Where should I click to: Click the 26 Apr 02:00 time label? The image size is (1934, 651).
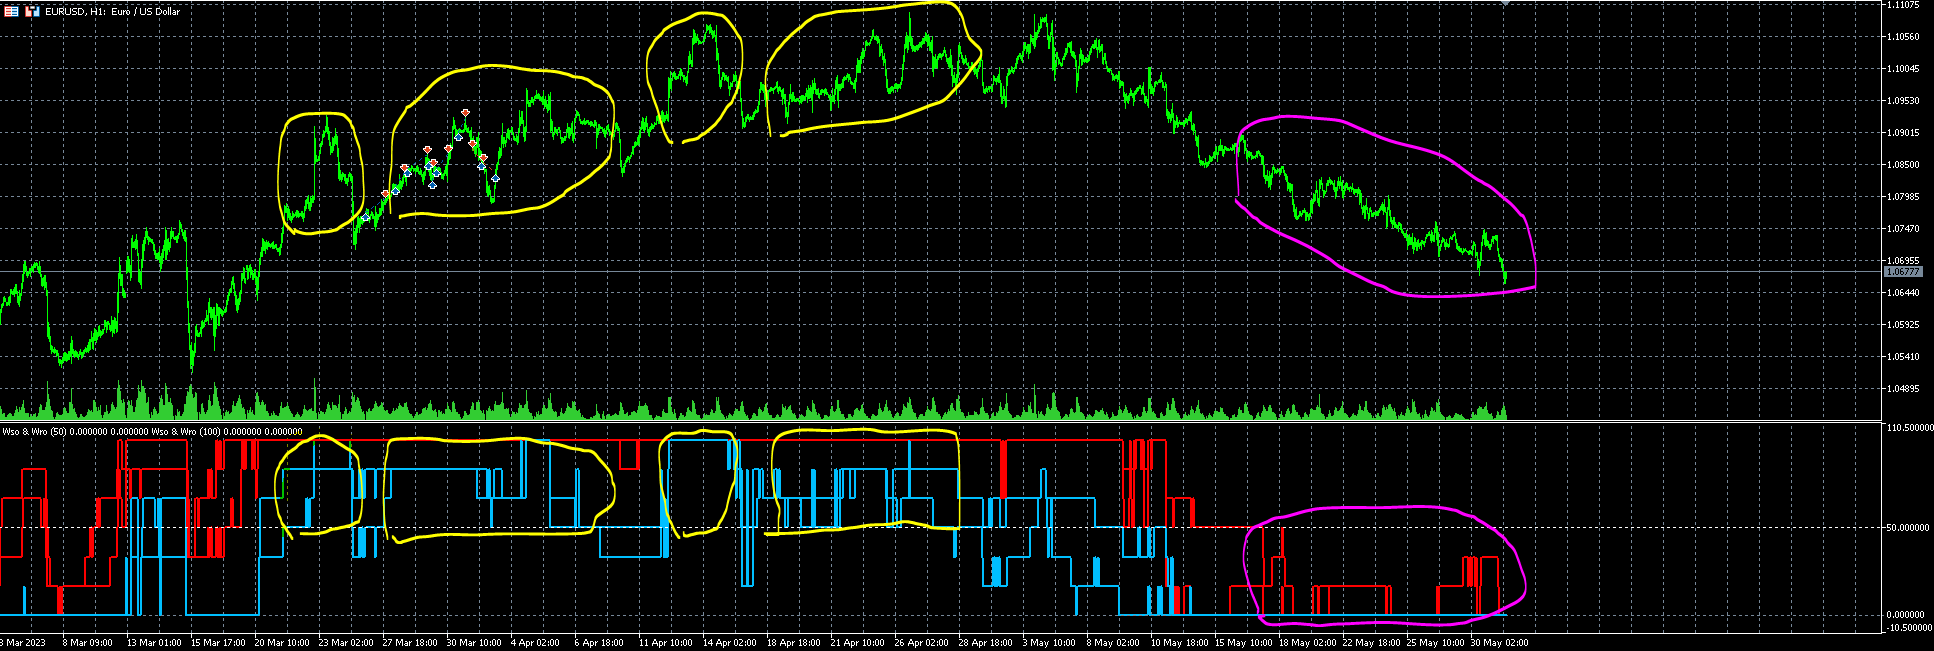pyautogui.click(x=921, y=643)
